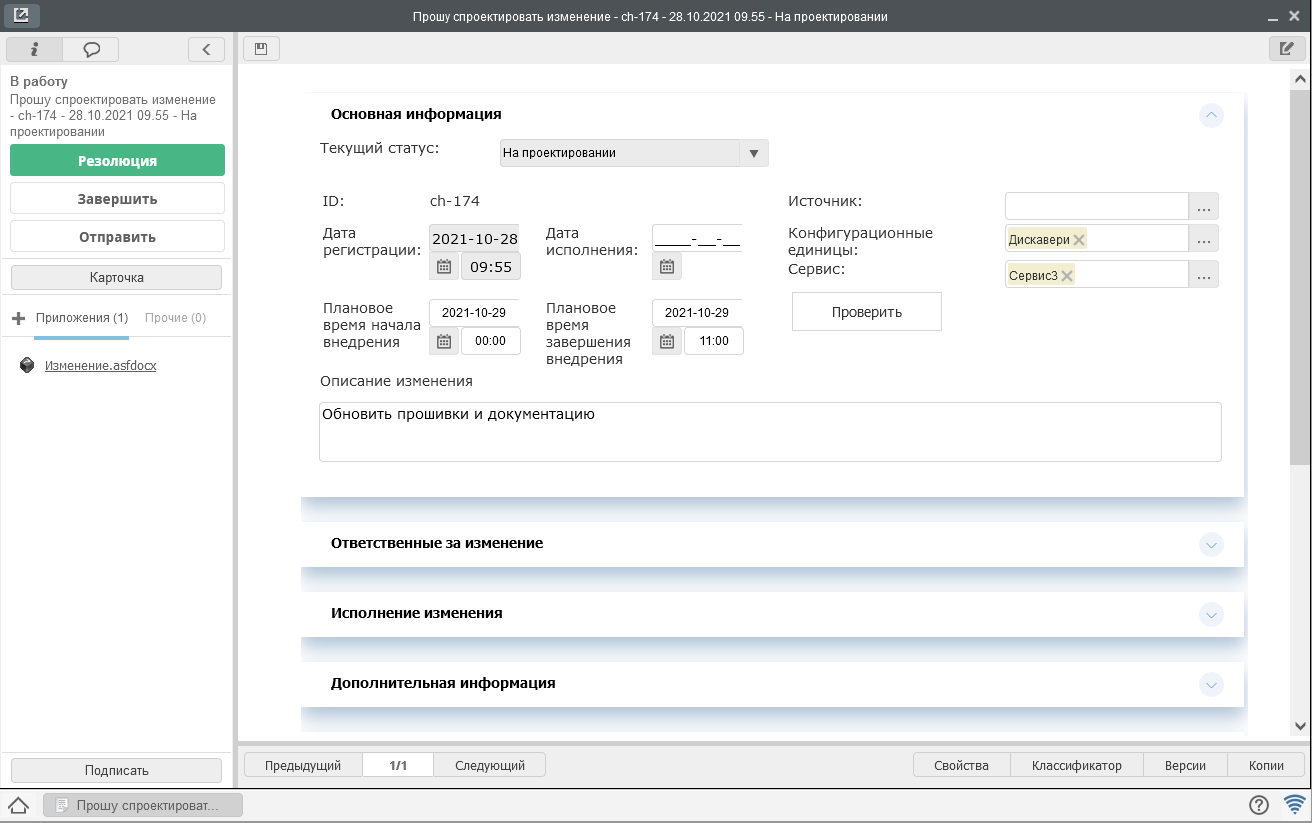Open the Классификатор tab

pos(1077,765)
